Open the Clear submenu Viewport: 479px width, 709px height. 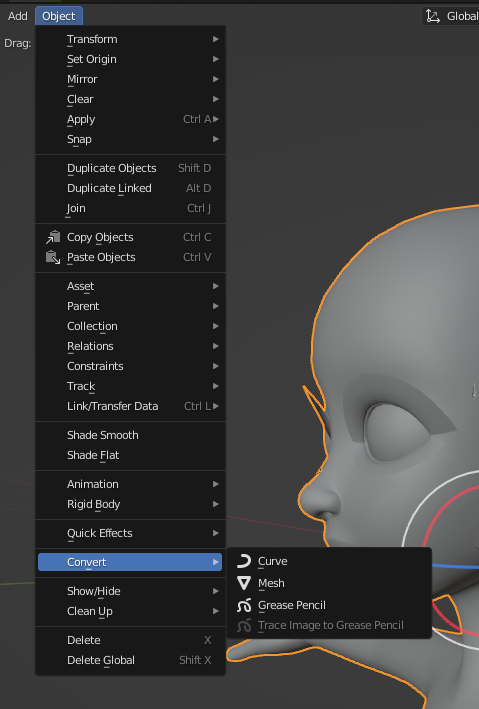tap(130, 99)
